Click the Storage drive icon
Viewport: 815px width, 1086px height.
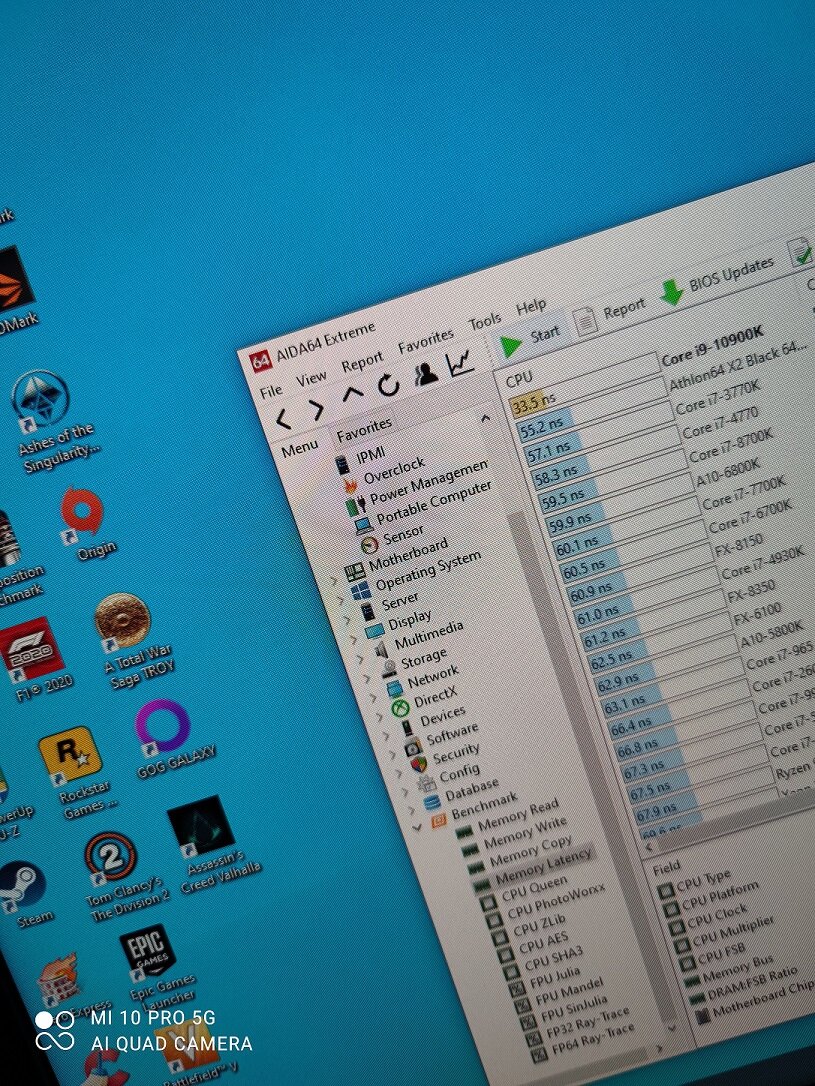point(389,669)
